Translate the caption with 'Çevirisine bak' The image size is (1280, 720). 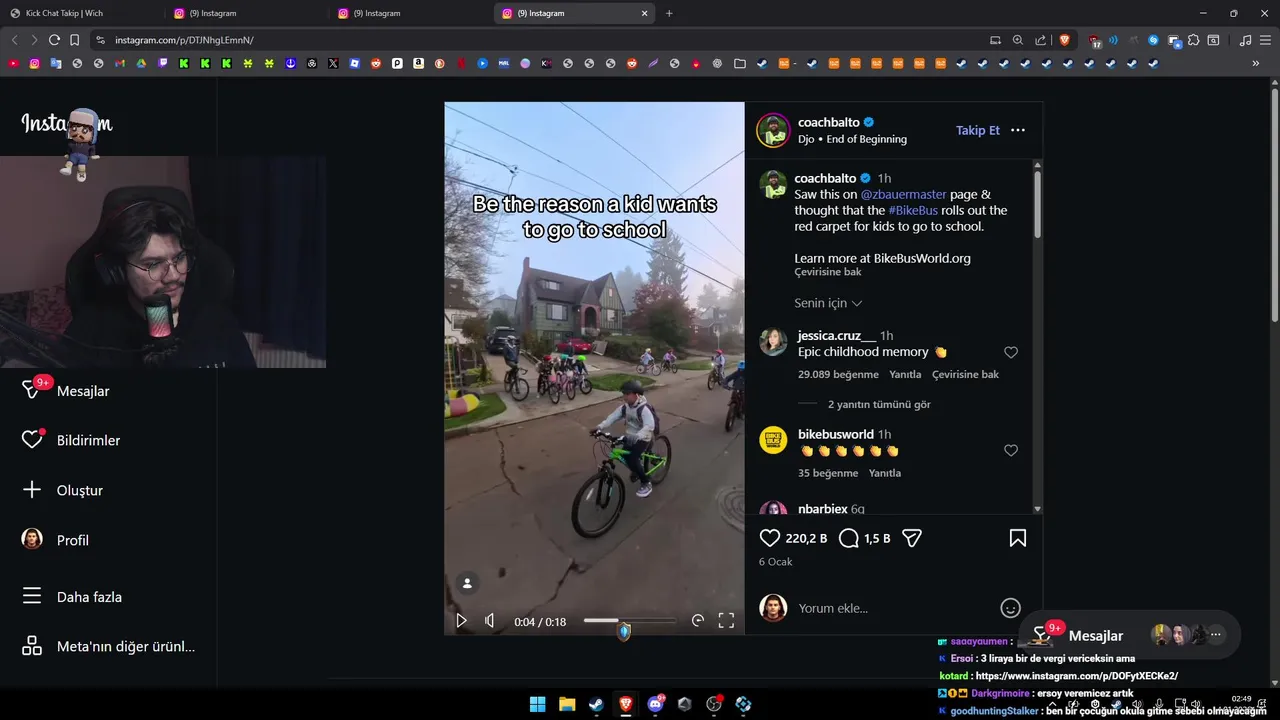(828, 272)
